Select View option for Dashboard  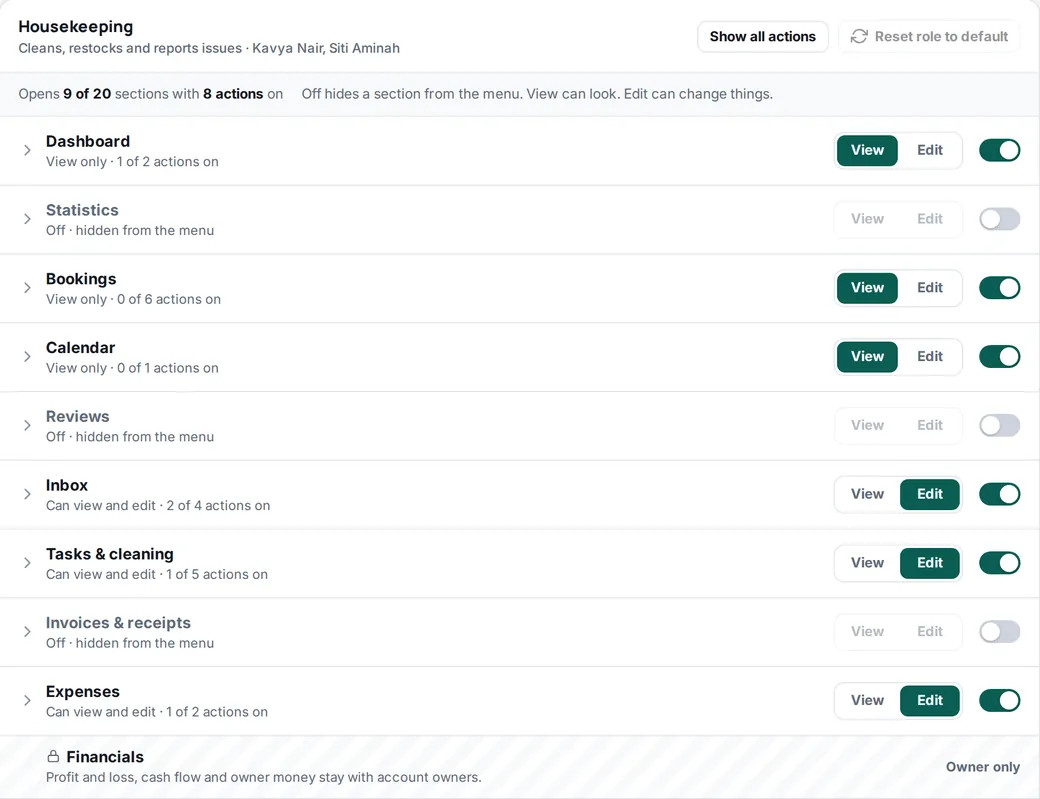click(x=867, y=151)
